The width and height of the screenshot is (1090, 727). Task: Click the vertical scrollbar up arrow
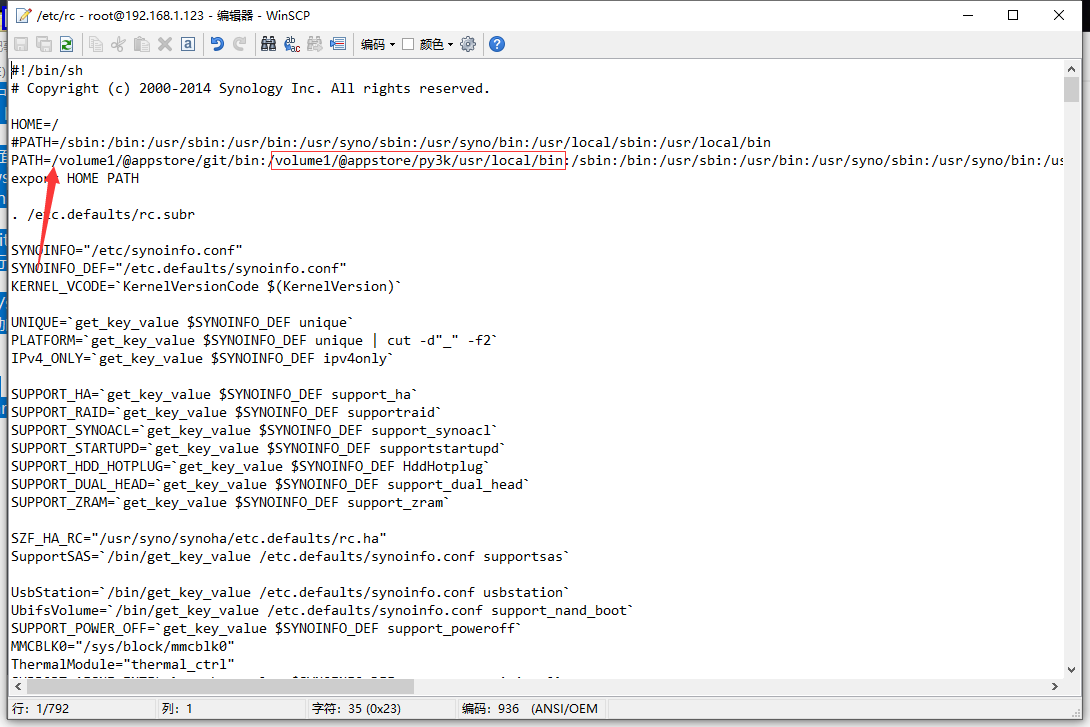(1071, 69)
